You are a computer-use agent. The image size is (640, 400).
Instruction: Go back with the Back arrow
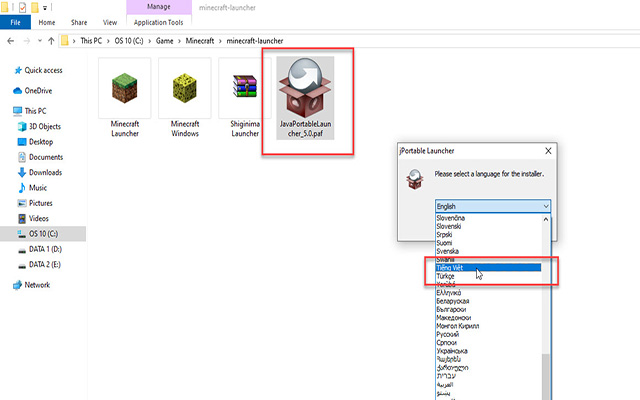click(11, 41)
